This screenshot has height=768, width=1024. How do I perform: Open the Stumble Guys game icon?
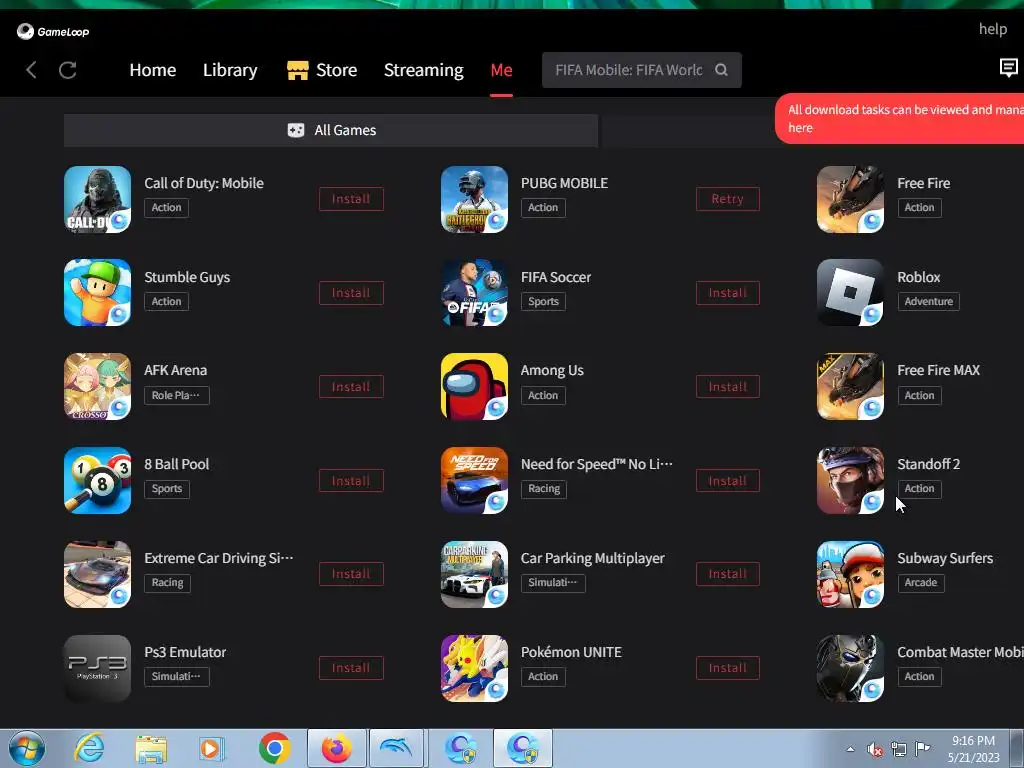tap(97, 293)
